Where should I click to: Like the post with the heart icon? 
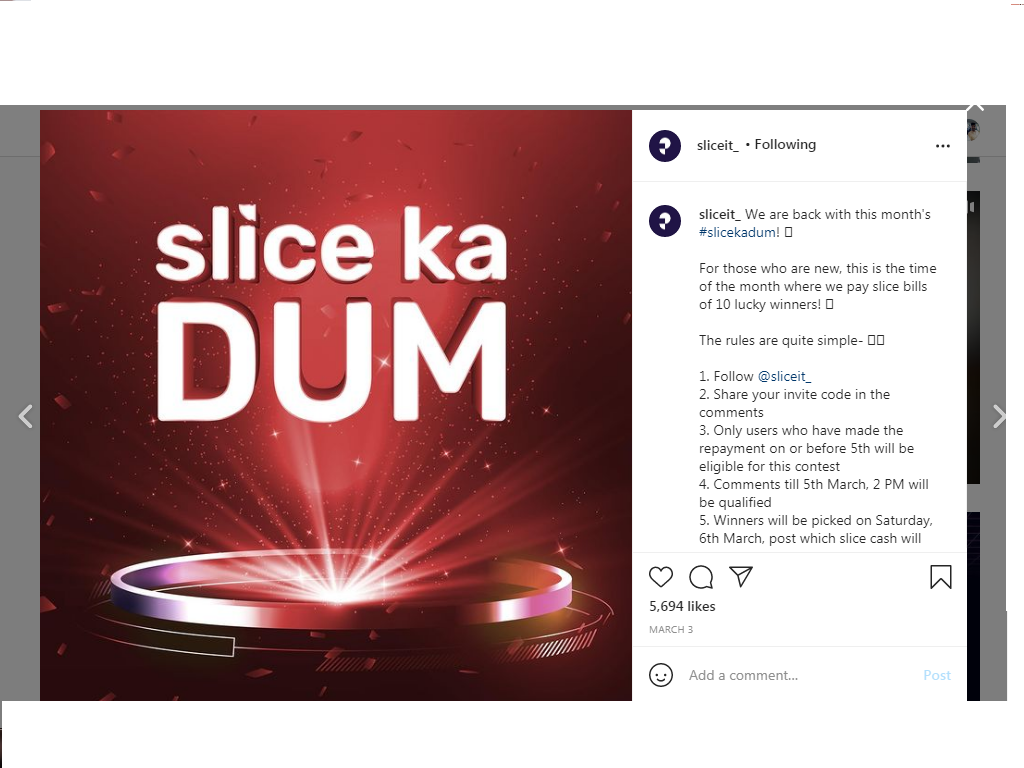(x=660, y=577)
